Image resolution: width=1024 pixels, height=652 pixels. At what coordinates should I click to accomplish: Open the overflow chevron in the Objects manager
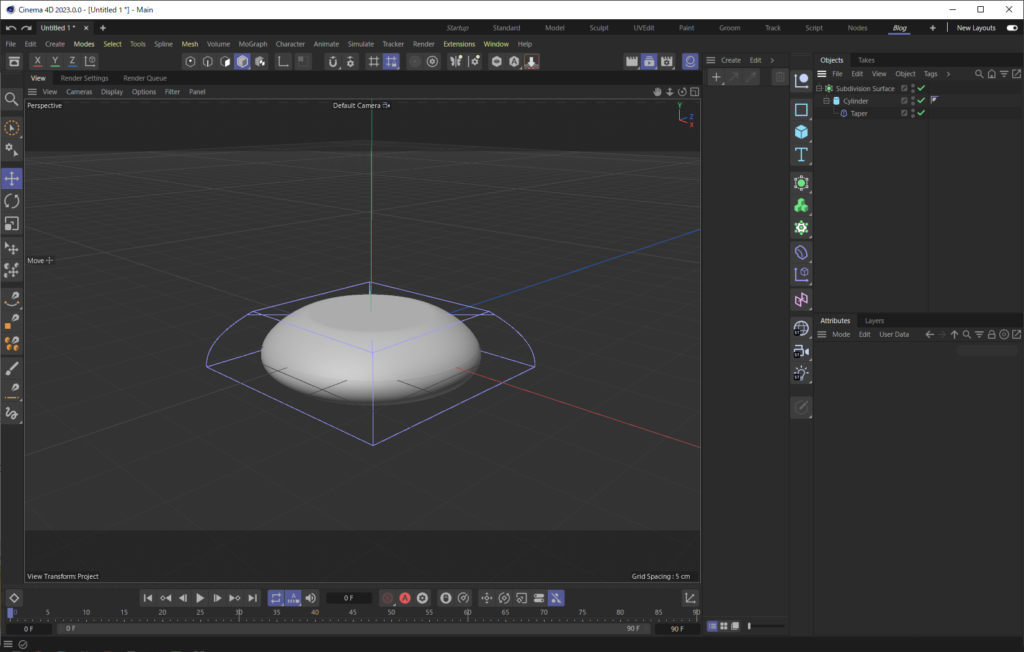(x=948, y=73)
